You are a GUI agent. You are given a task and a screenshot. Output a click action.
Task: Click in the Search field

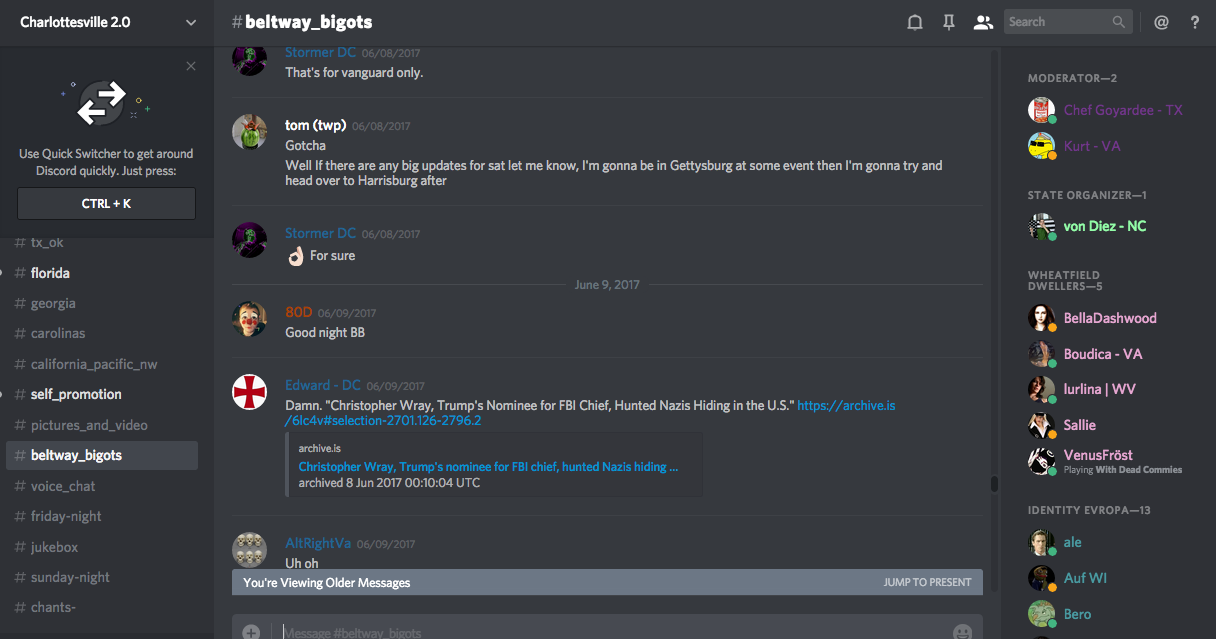1058,22
